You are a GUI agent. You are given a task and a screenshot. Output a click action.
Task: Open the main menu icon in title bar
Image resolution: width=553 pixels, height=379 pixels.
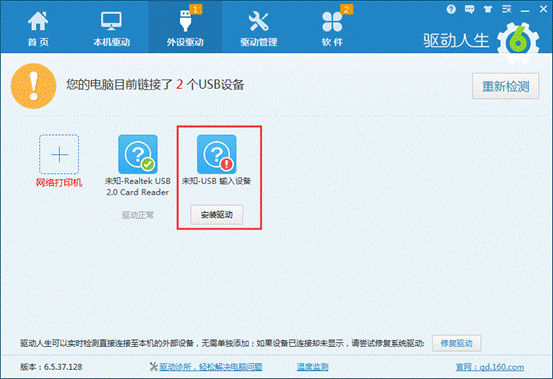pos(506,9)
